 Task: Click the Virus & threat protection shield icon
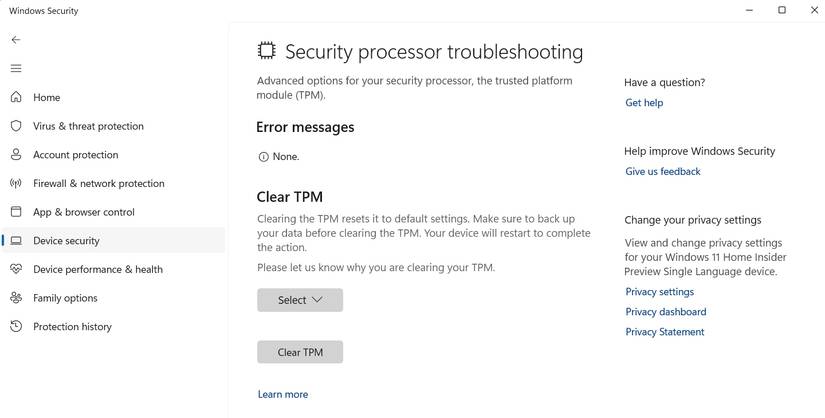[15, 126]
